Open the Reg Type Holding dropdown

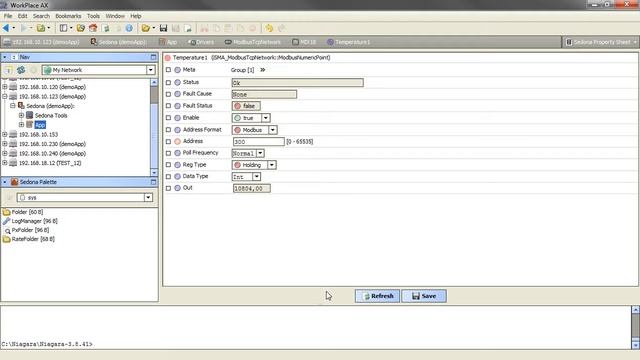pos(272,165)
